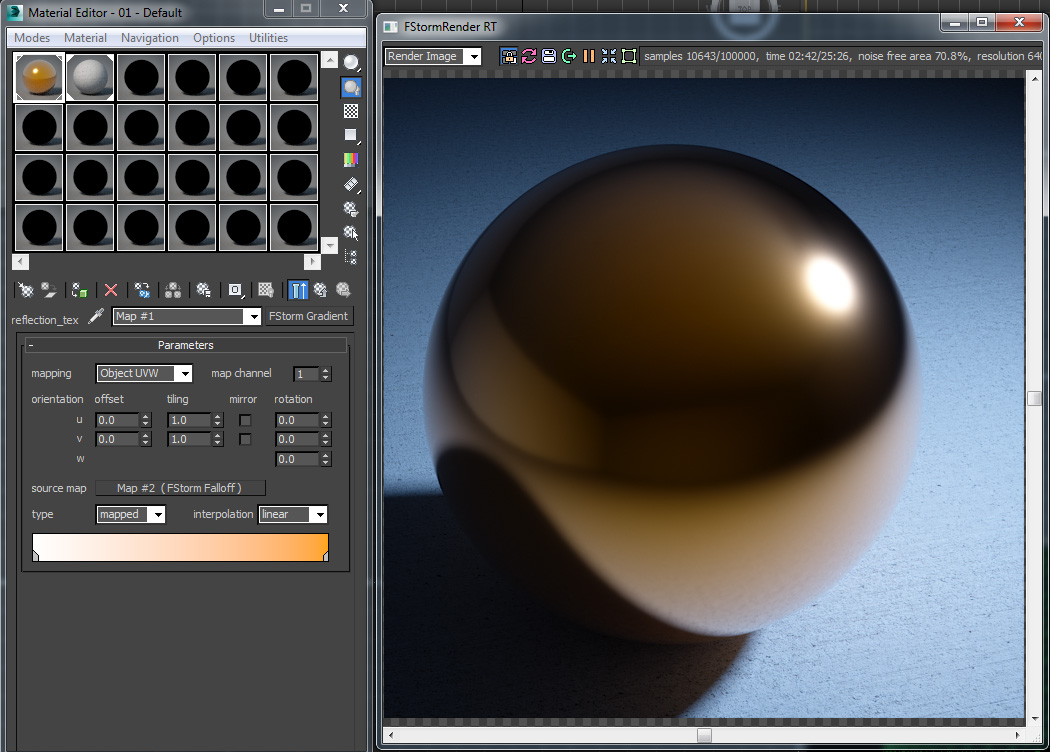The image size is (1050, 752).
Task: Open the Utilities menu
Action: pos(269,37)
